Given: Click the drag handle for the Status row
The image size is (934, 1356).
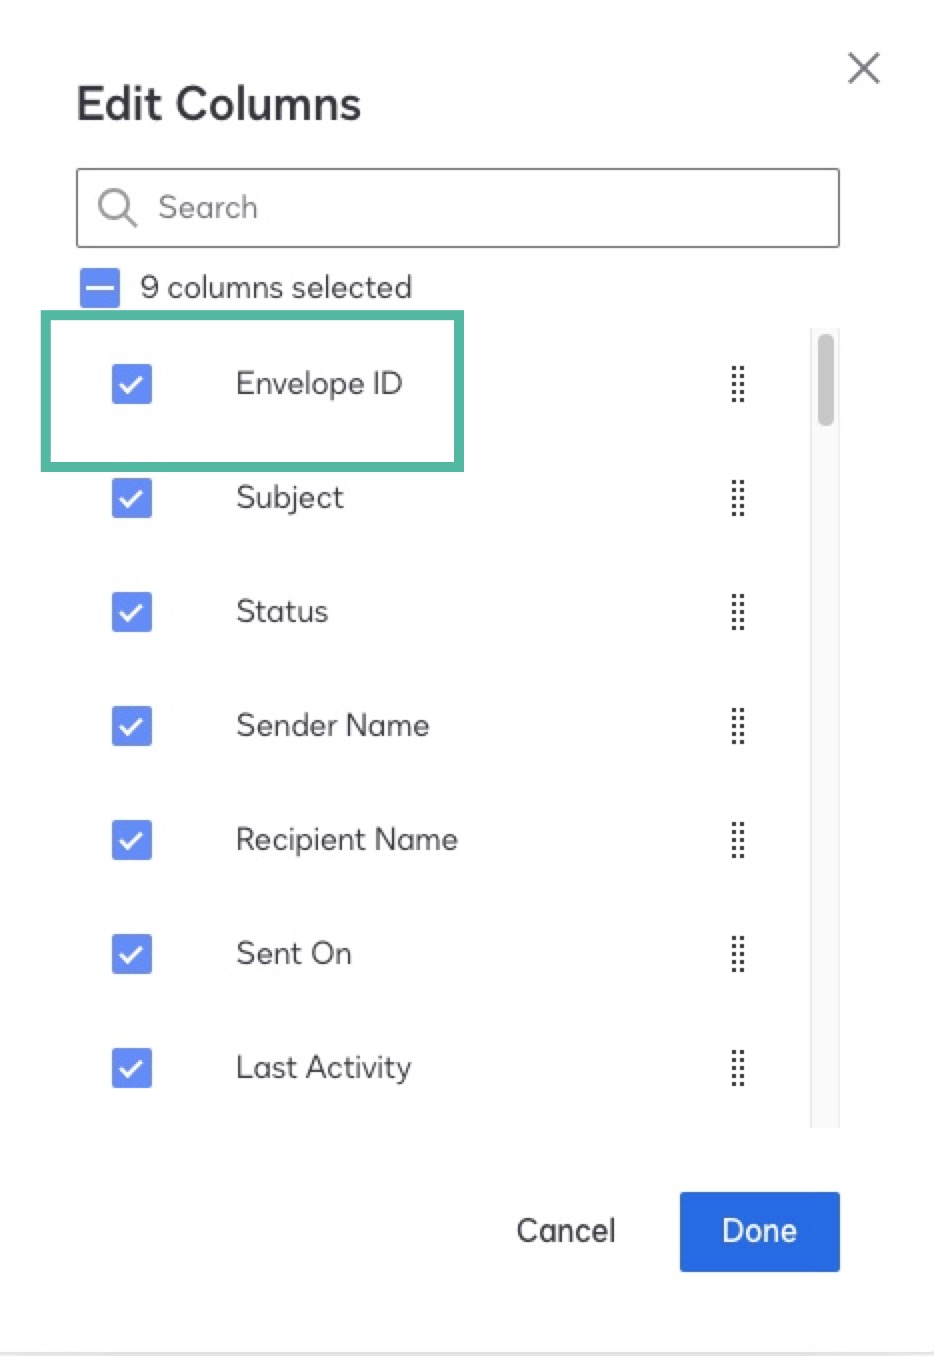Looking at the screenshot, I should tap(737, 613).
